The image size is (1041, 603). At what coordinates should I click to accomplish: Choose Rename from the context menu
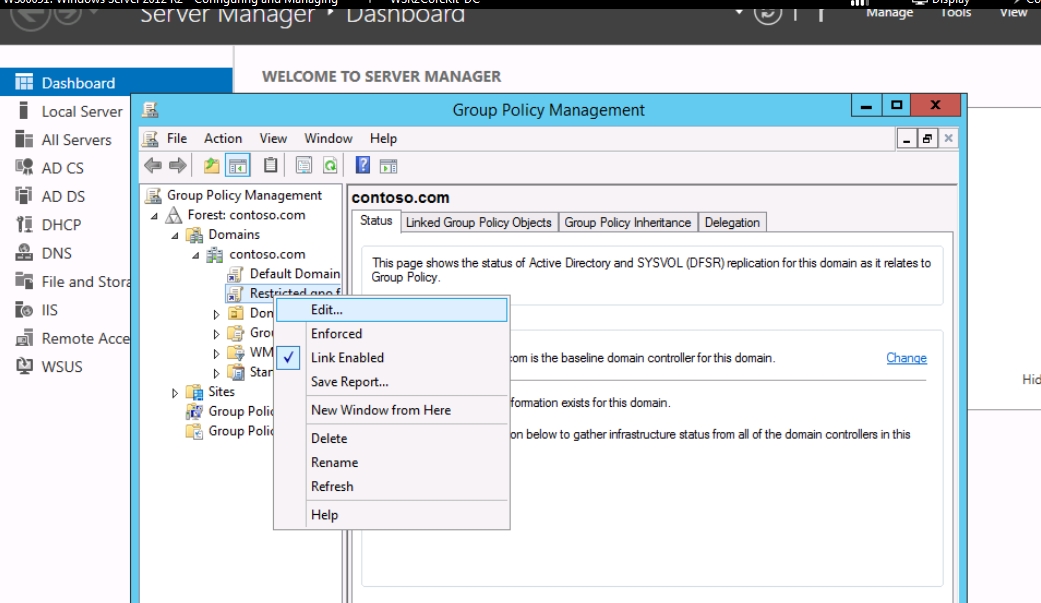click(x=392, y=462)
